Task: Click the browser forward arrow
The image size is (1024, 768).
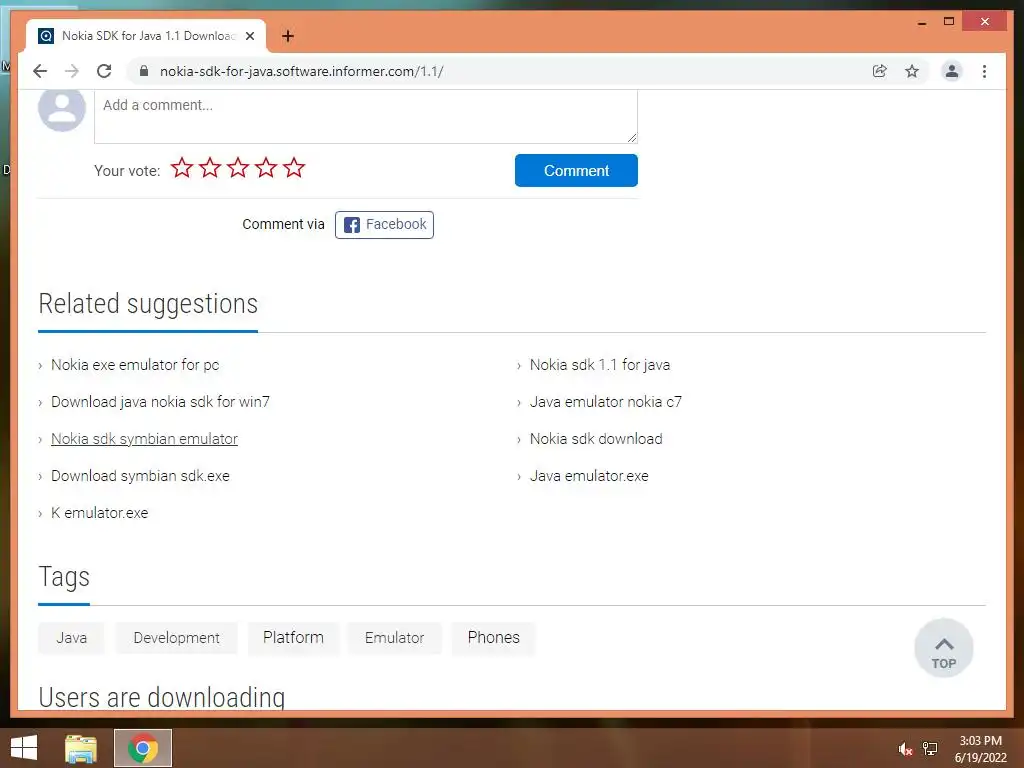Action: coord(72,71)
